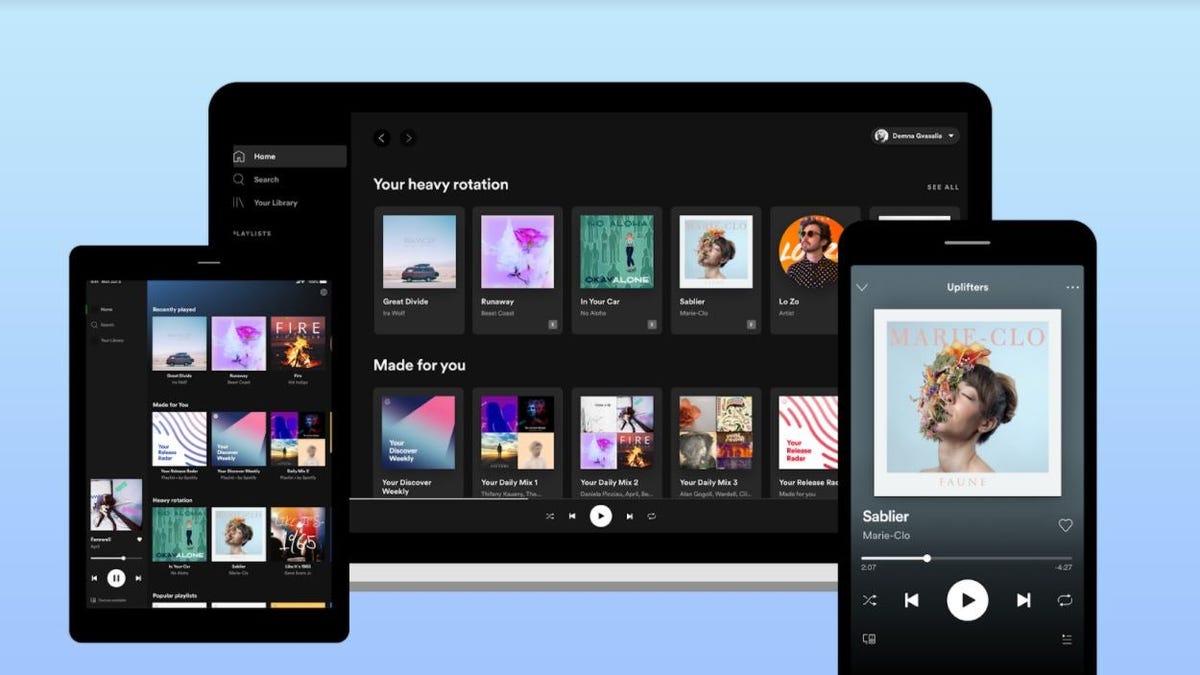
Task: Open play queue icon on phone
Action: (1066, 639)
